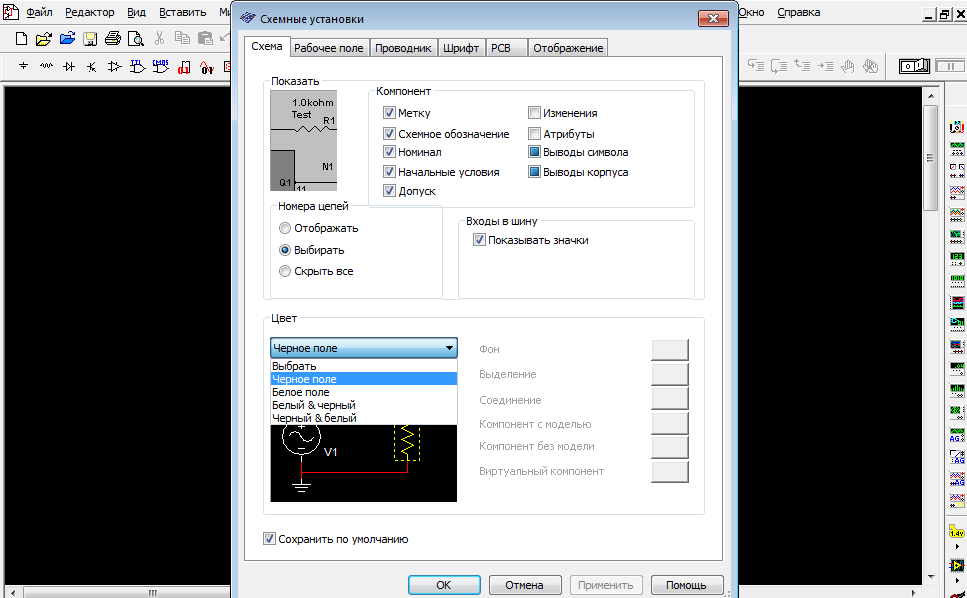Place a ground source component icon
The height and width of the screenshot is (598, 967).
[x=24, y=67]
